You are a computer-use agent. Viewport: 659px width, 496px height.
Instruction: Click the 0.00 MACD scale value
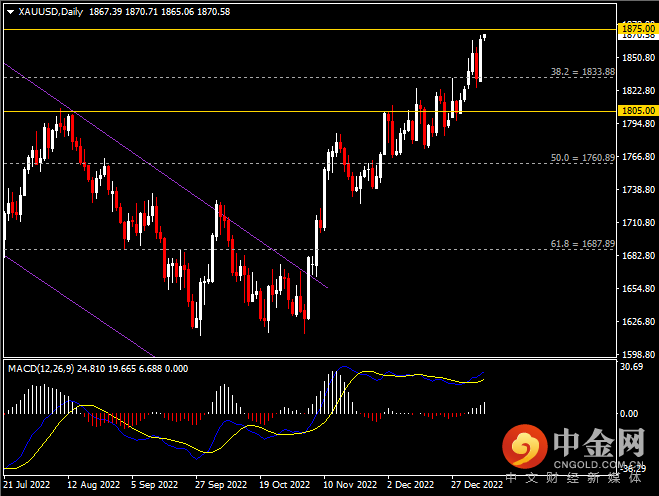click(x=629, y=413)
